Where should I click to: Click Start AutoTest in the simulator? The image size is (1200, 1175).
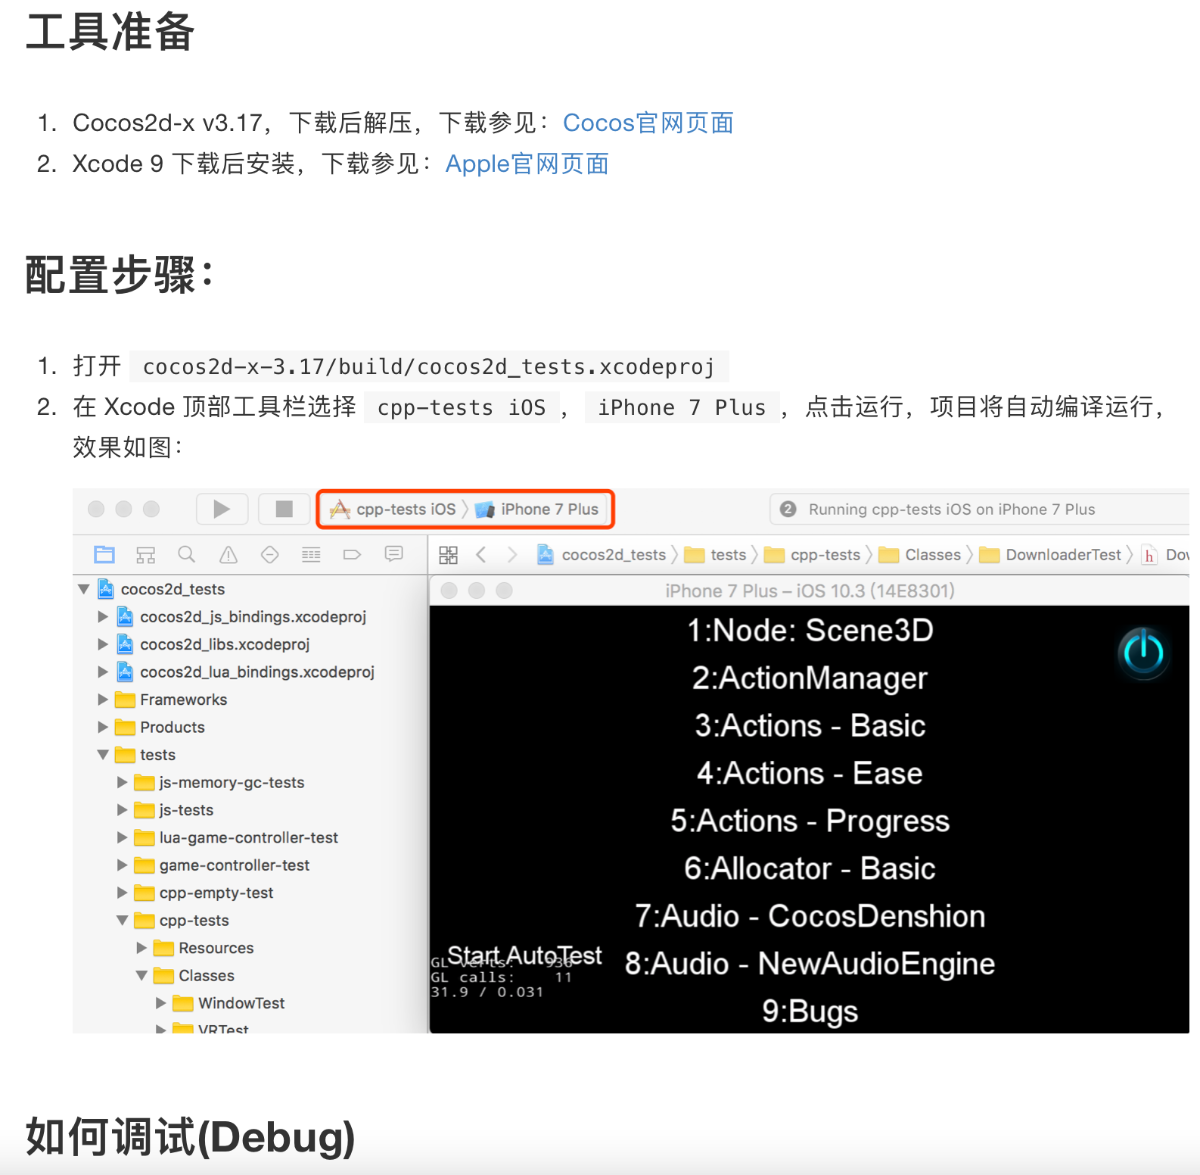[524, 955]
